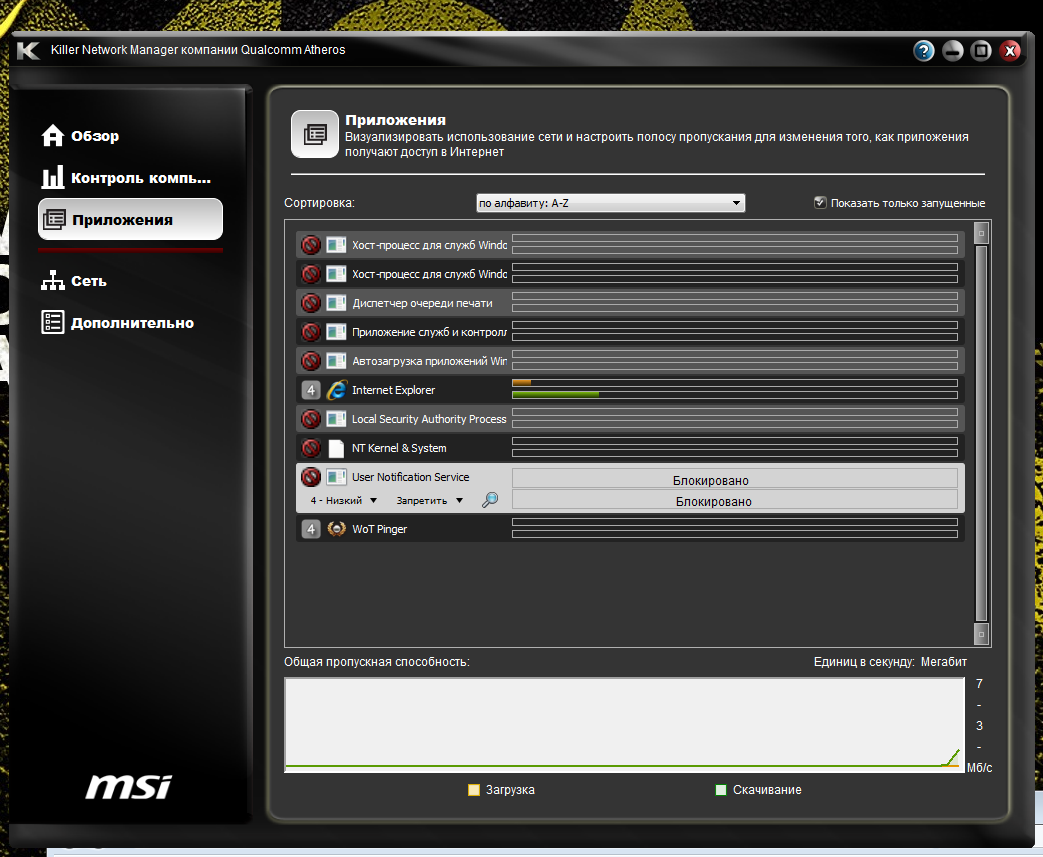The height and width of the screenshot is (857, 1043).
Task: Open help with the question mark button
Action: click(x=923, y=51)
